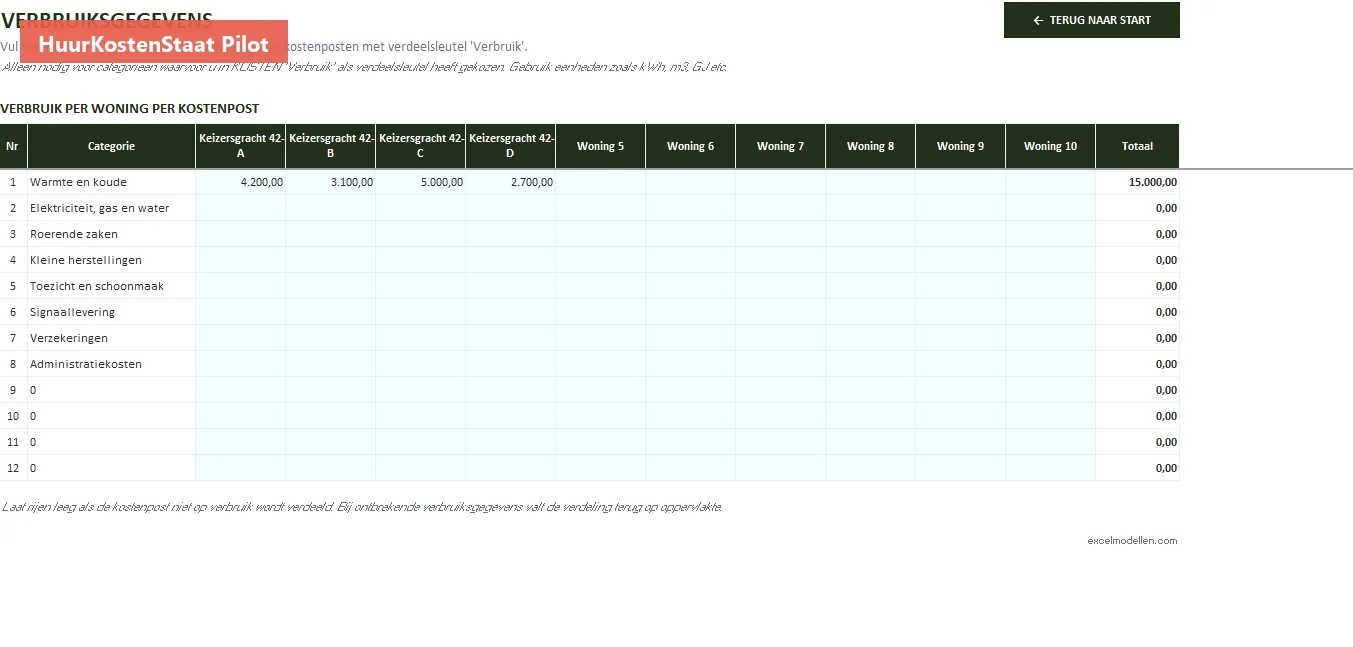Image resolution: width=1353 pixels, height=647 pixels.
Task: Click the Keizersgracht 42-A column header
Action: pos(241,146)
